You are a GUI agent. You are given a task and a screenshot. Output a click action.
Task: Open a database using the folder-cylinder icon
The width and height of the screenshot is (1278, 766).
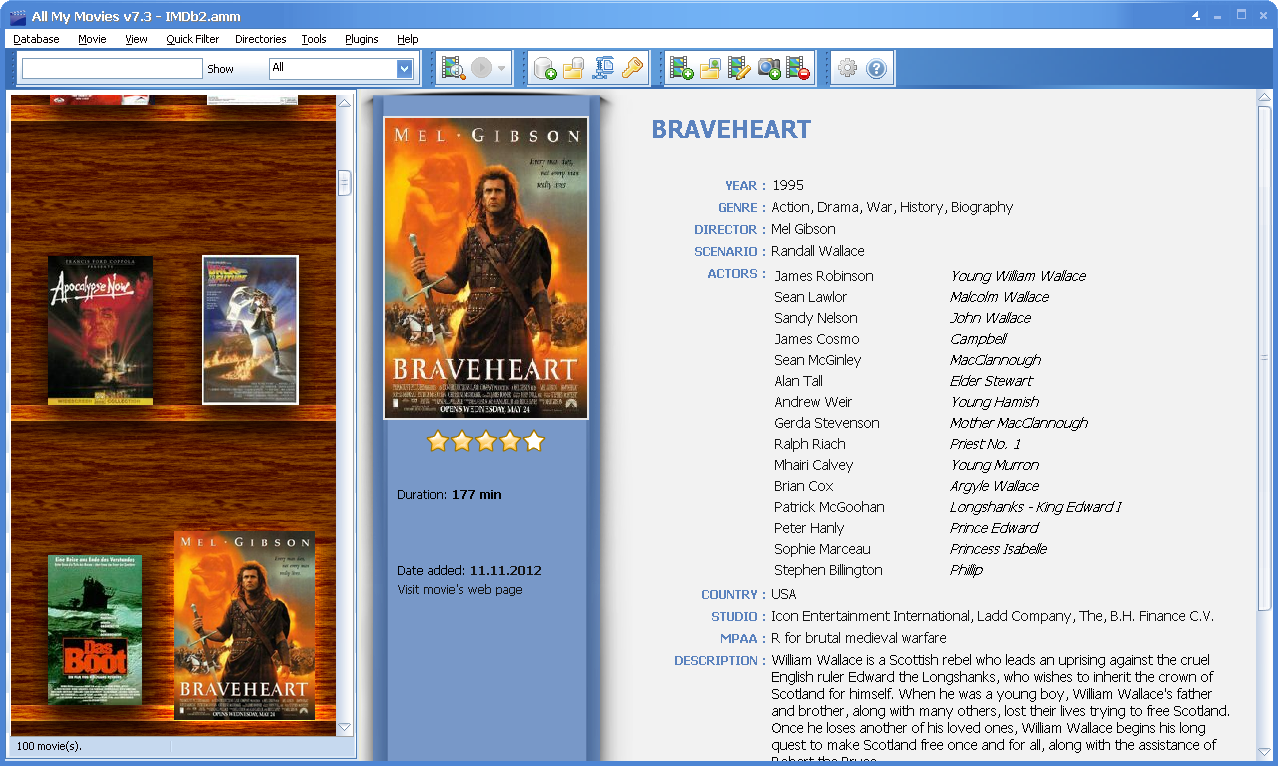tap(573, 68)
